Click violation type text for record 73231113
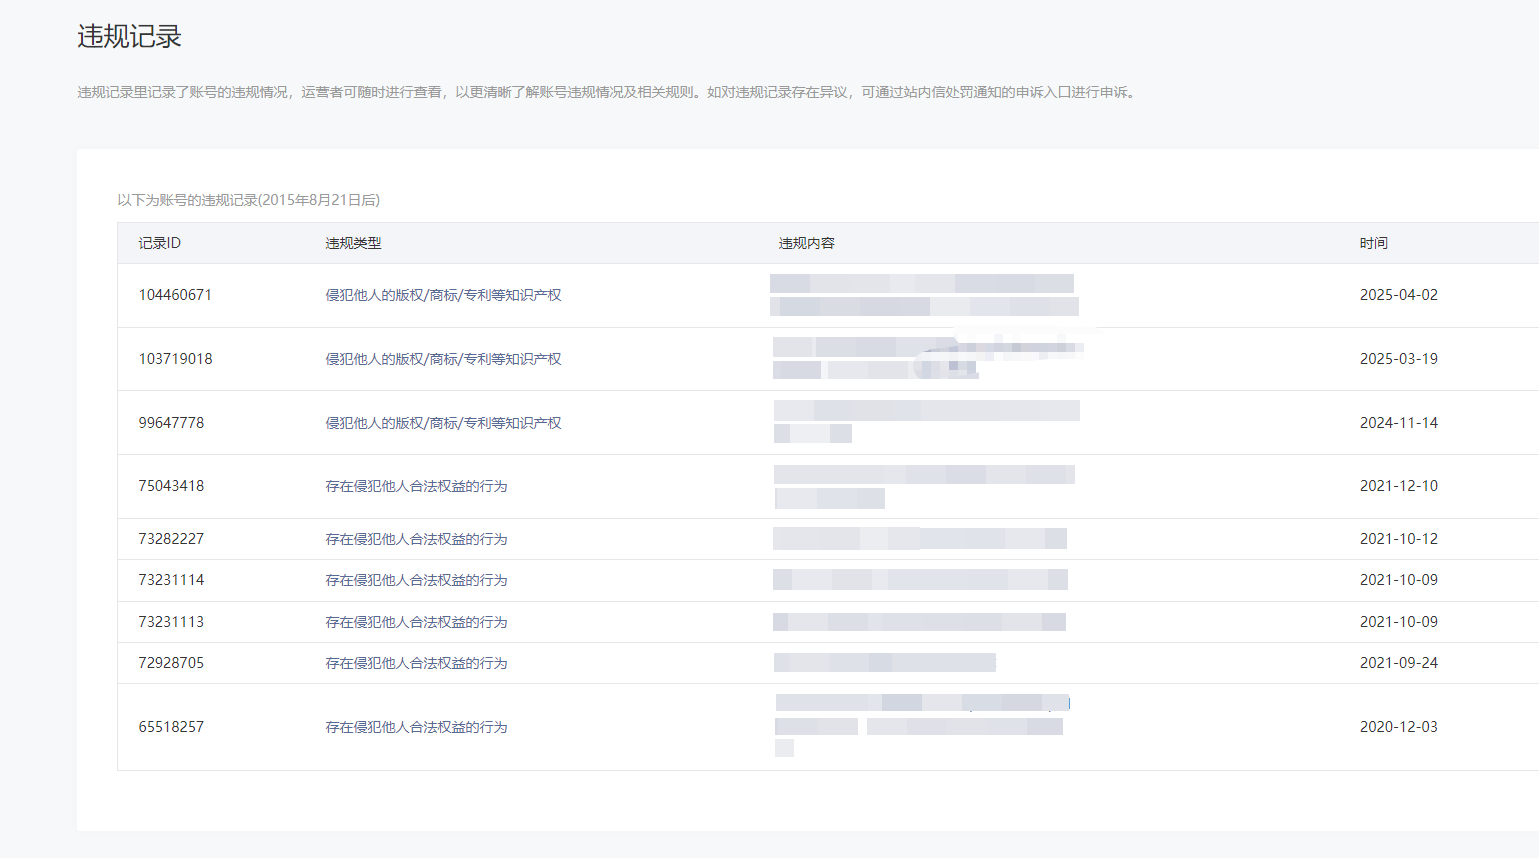 click(x=416, y=622)
